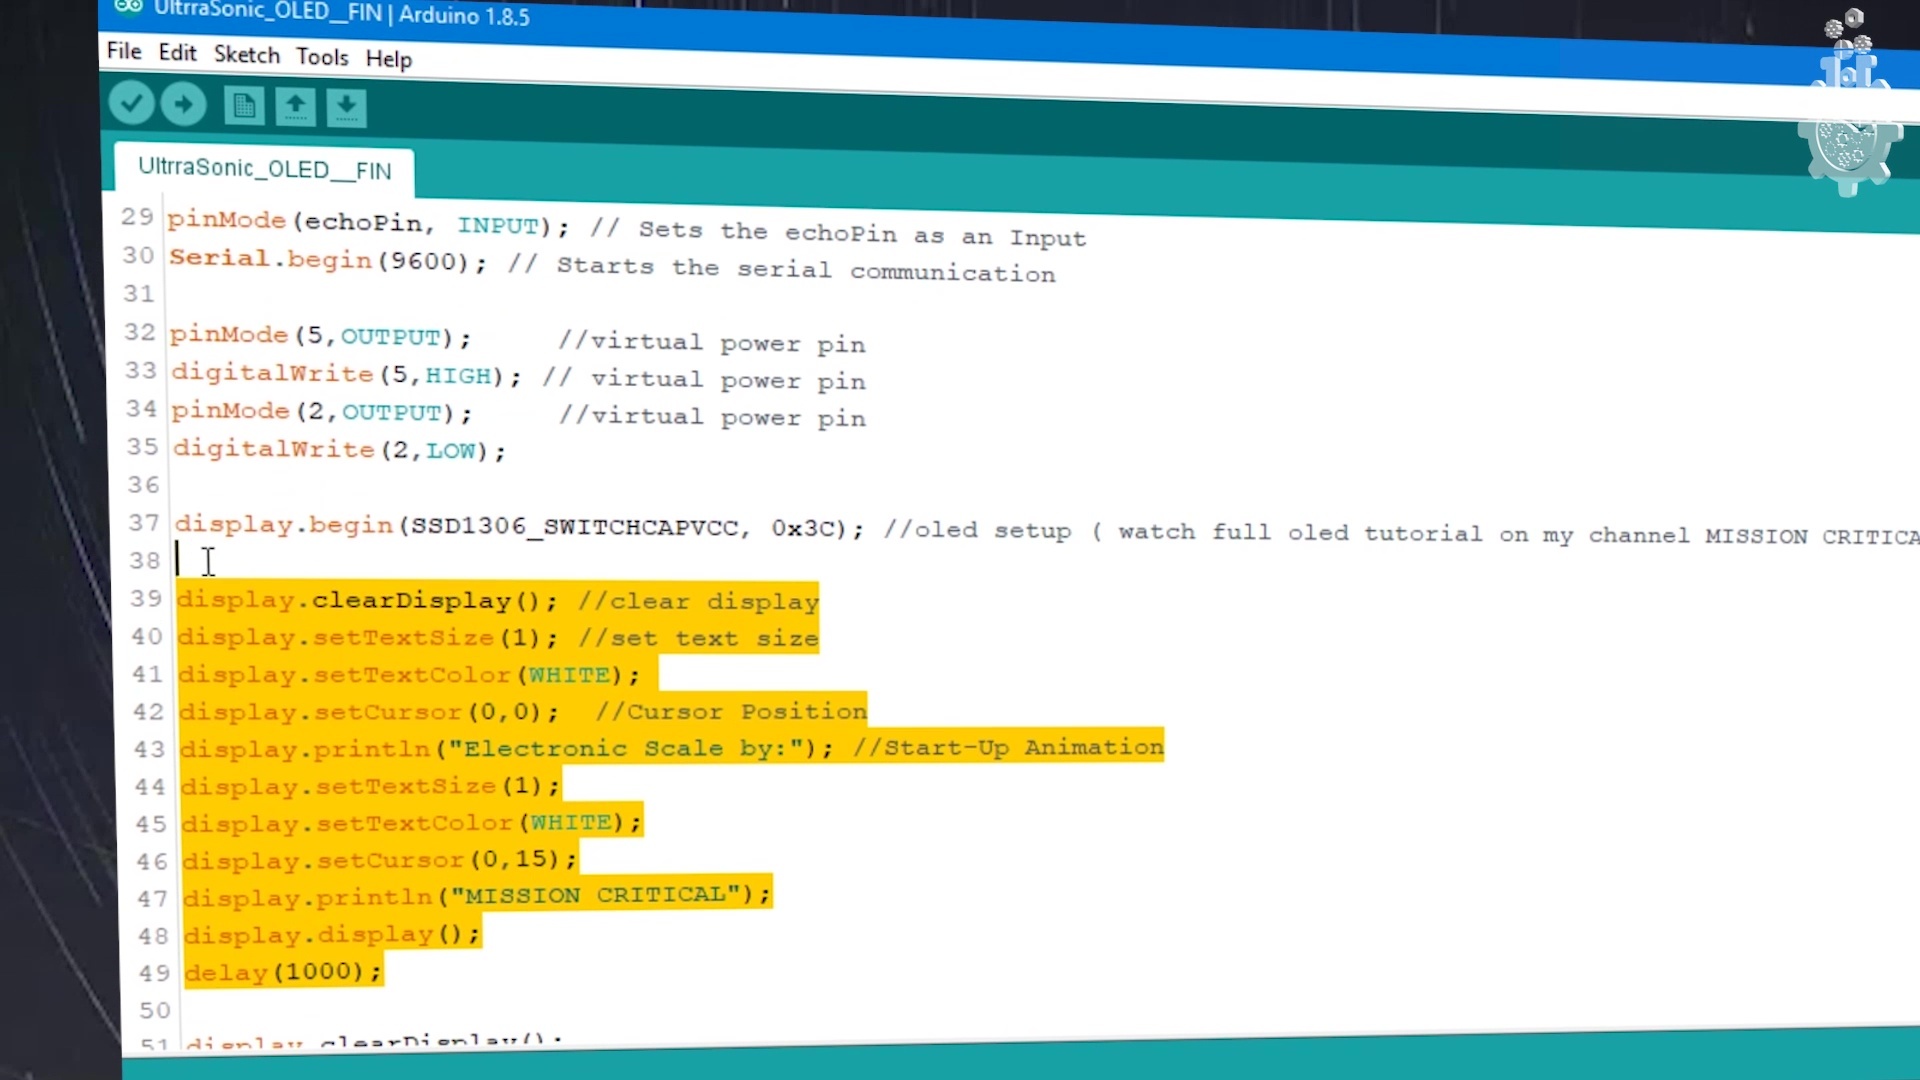Click line number 37 in the gutter
Image resolution: width=1920 pixels, height=1080 pixels.
pyautogui.click(x=144, y=523)
